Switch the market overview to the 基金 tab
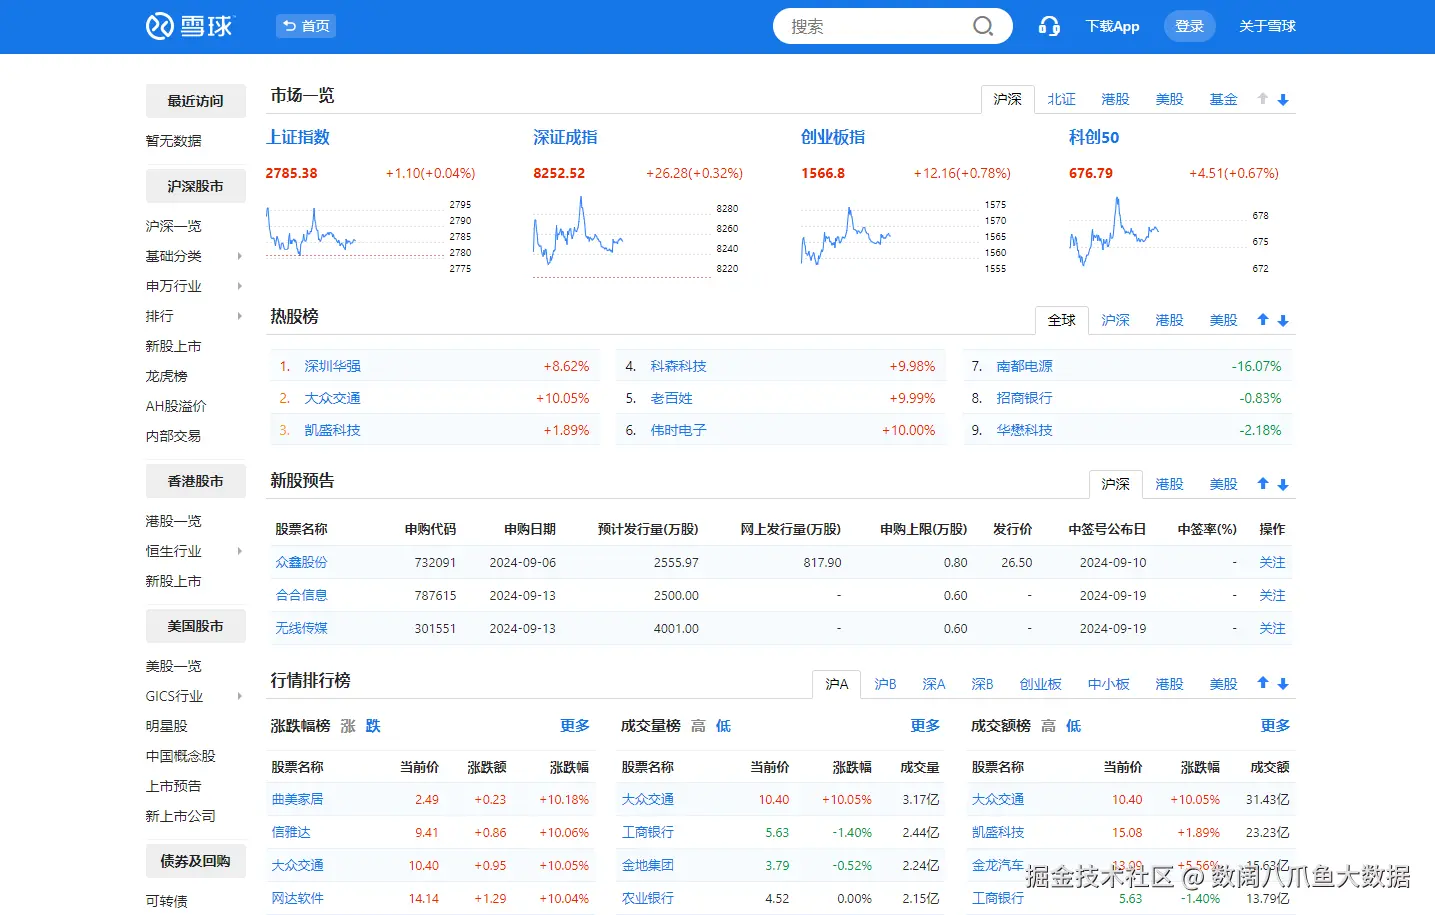Image resolution: width=1435 pixels, height=915 pixels. (x=1223, y=99)
